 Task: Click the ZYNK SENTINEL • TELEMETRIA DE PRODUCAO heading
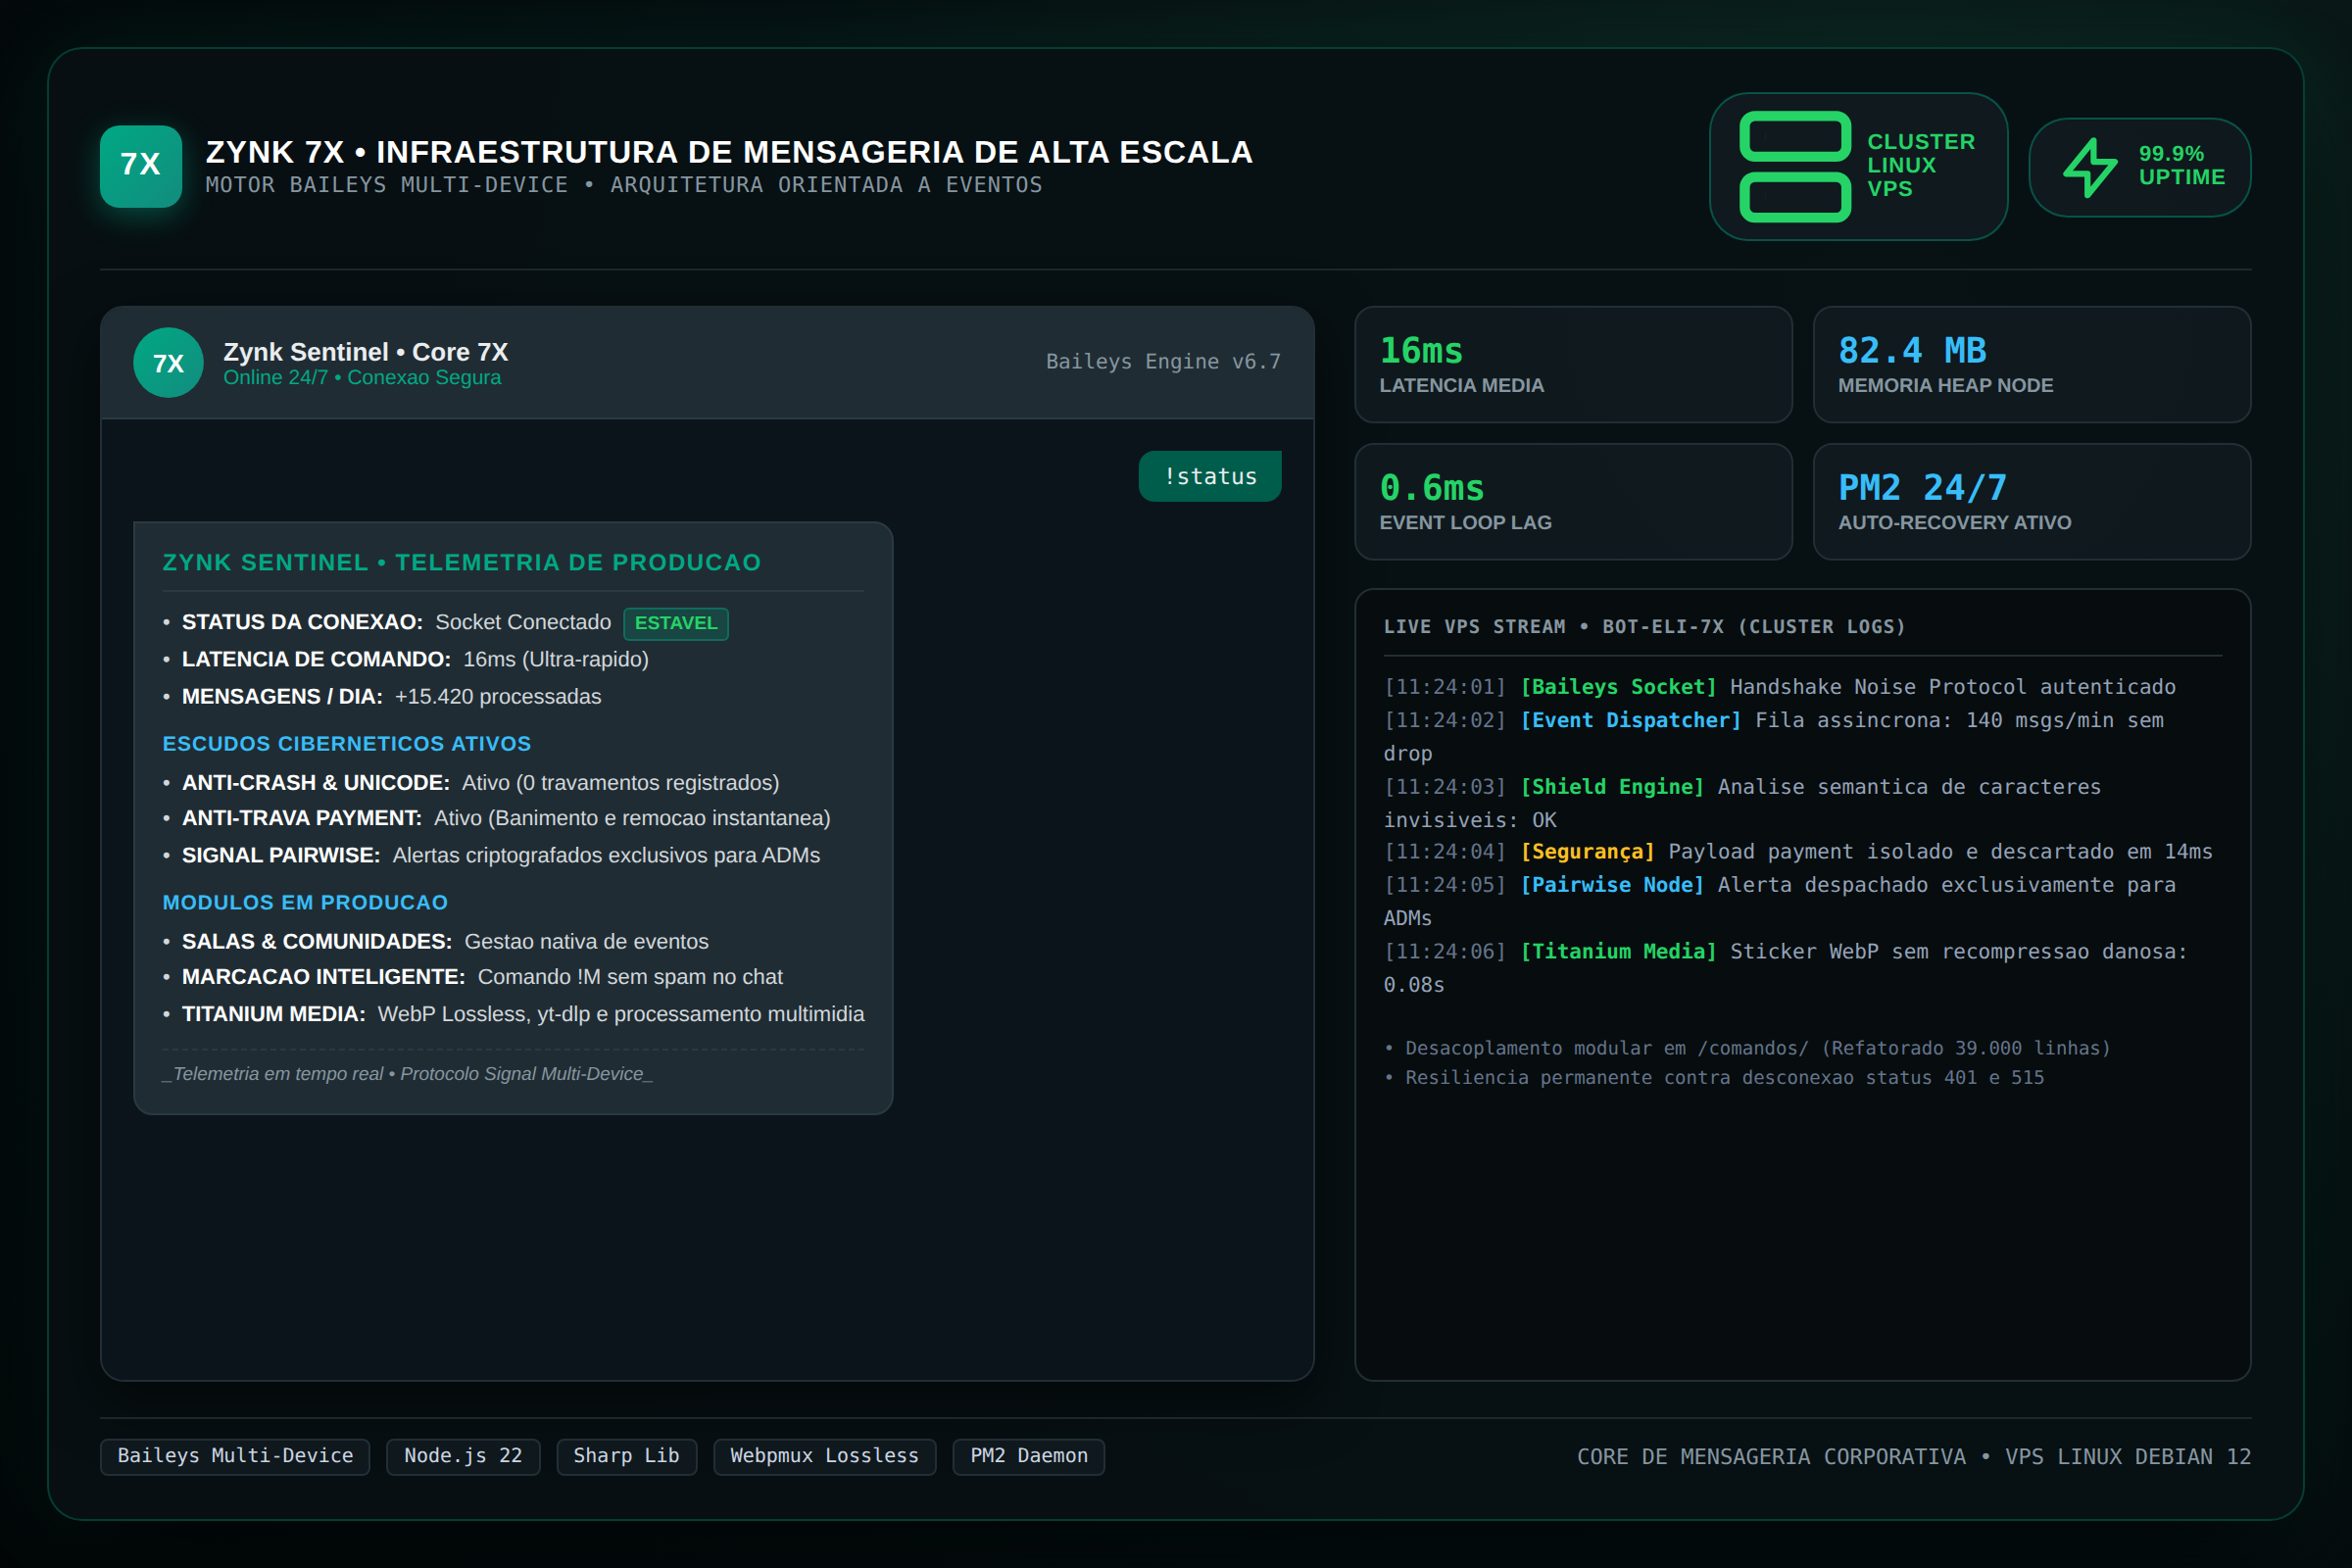(461, 563)
